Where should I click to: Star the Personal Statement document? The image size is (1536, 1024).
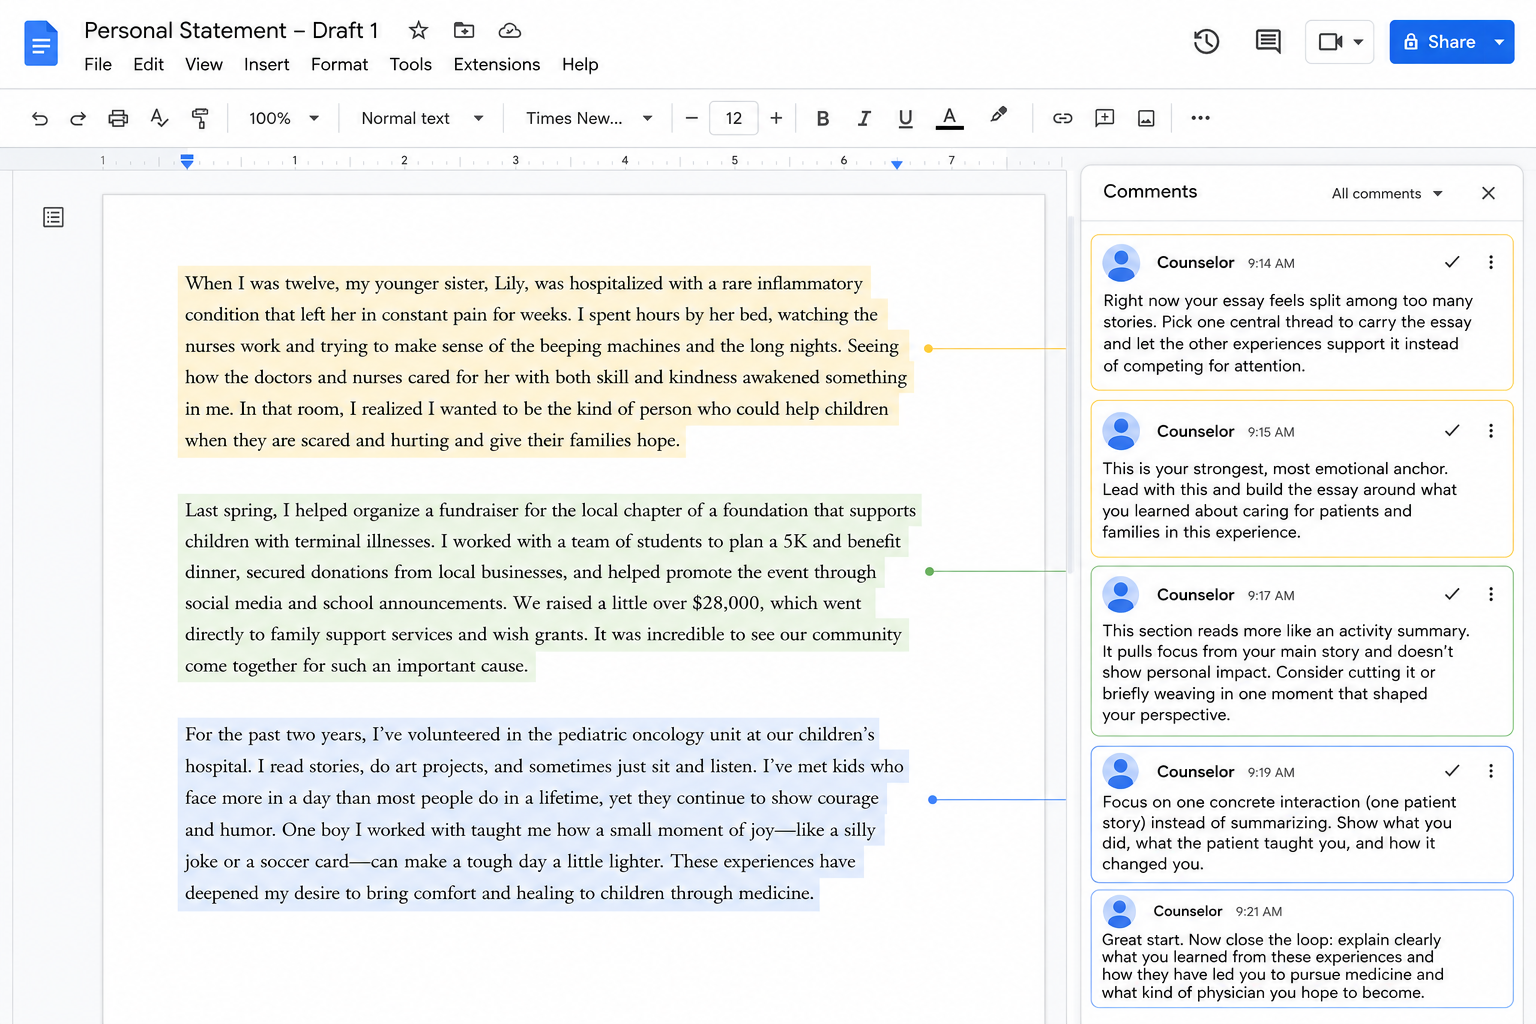click(x=418, y=30)
